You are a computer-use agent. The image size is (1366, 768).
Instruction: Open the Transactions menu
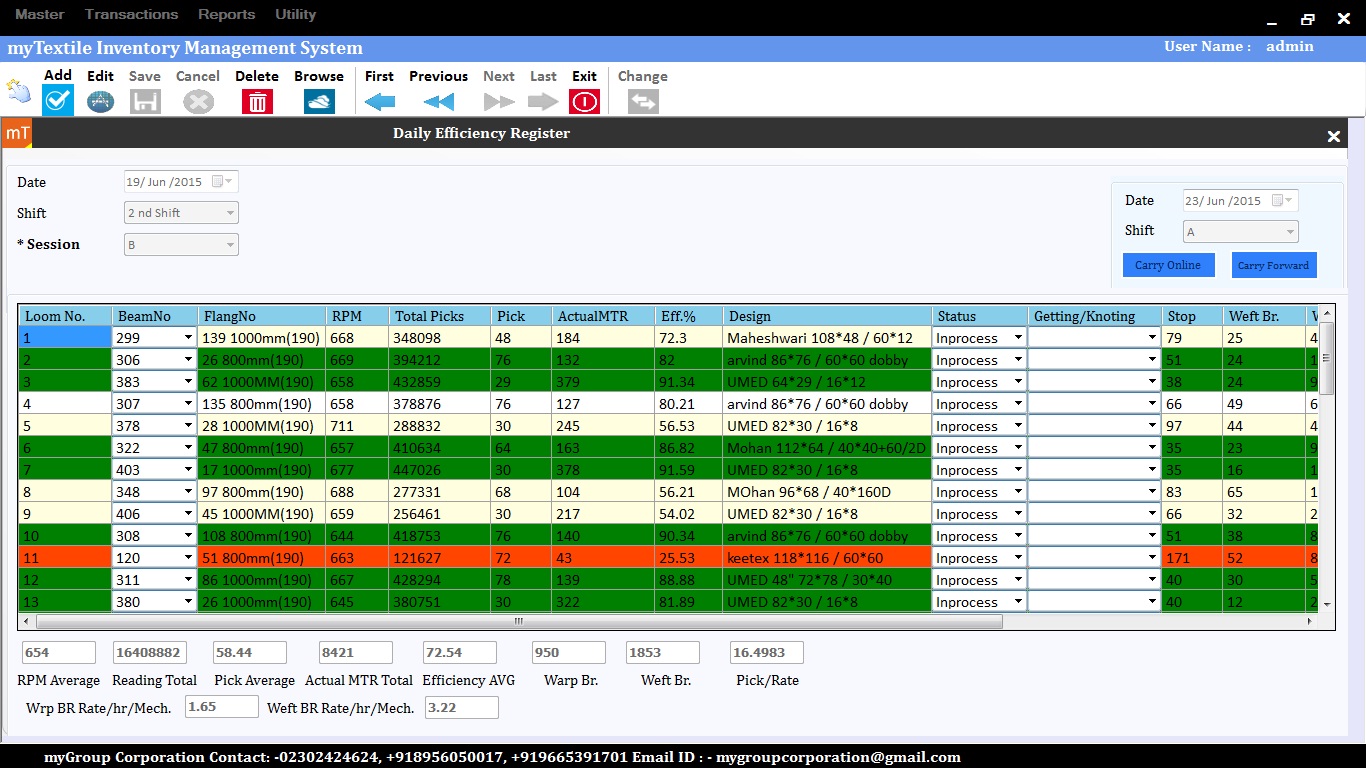131,14
